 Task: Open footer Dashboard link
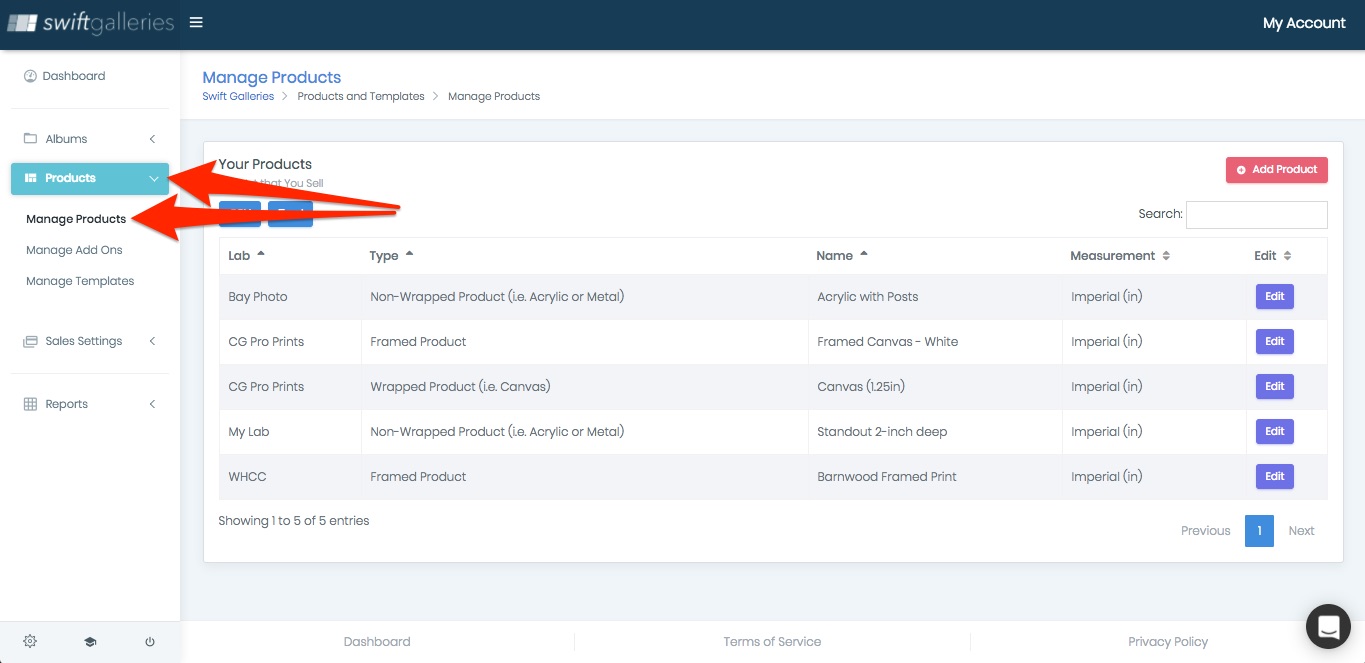click(377, 642)
